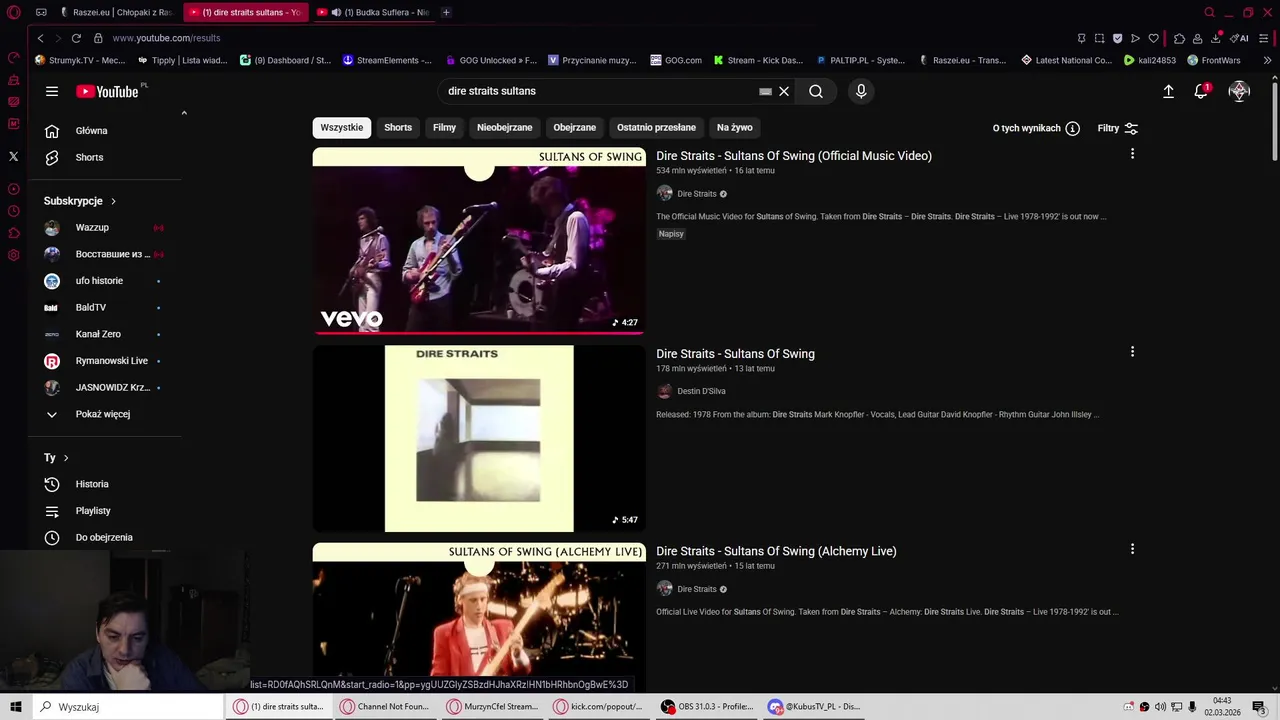Open Destin D'Silva Sultans Of Swing thumbnail
Screen dimensions: 1280x720
[x=479, y=439]
